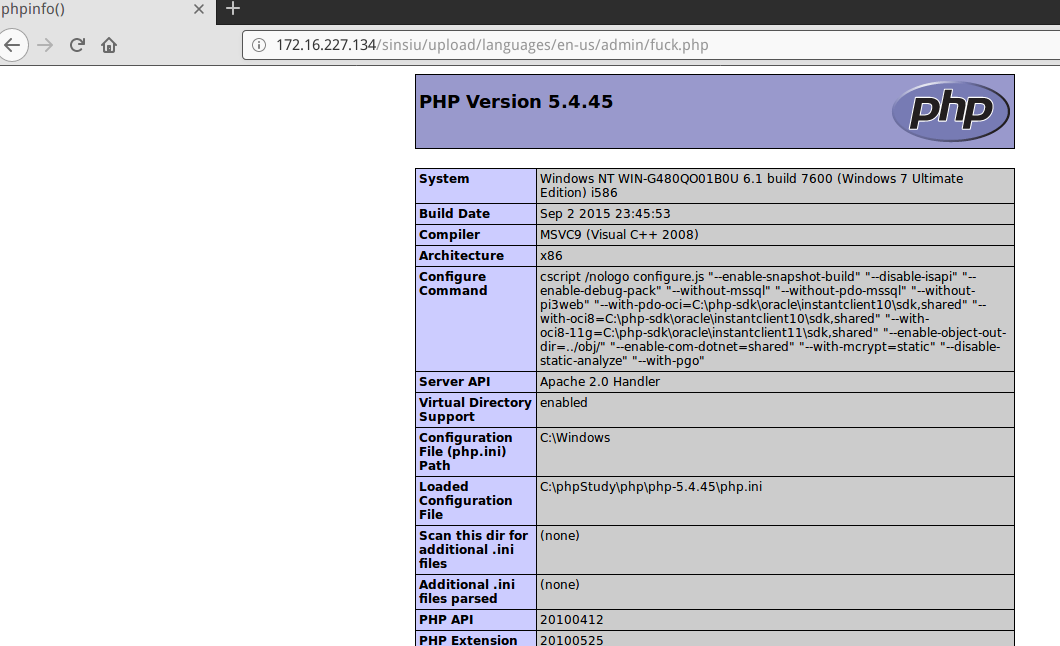Image resolution: width=1060 pixels, height=646 pixels.
Task: Select the Windows NT system value text
Action: click(x=751, y=186)
